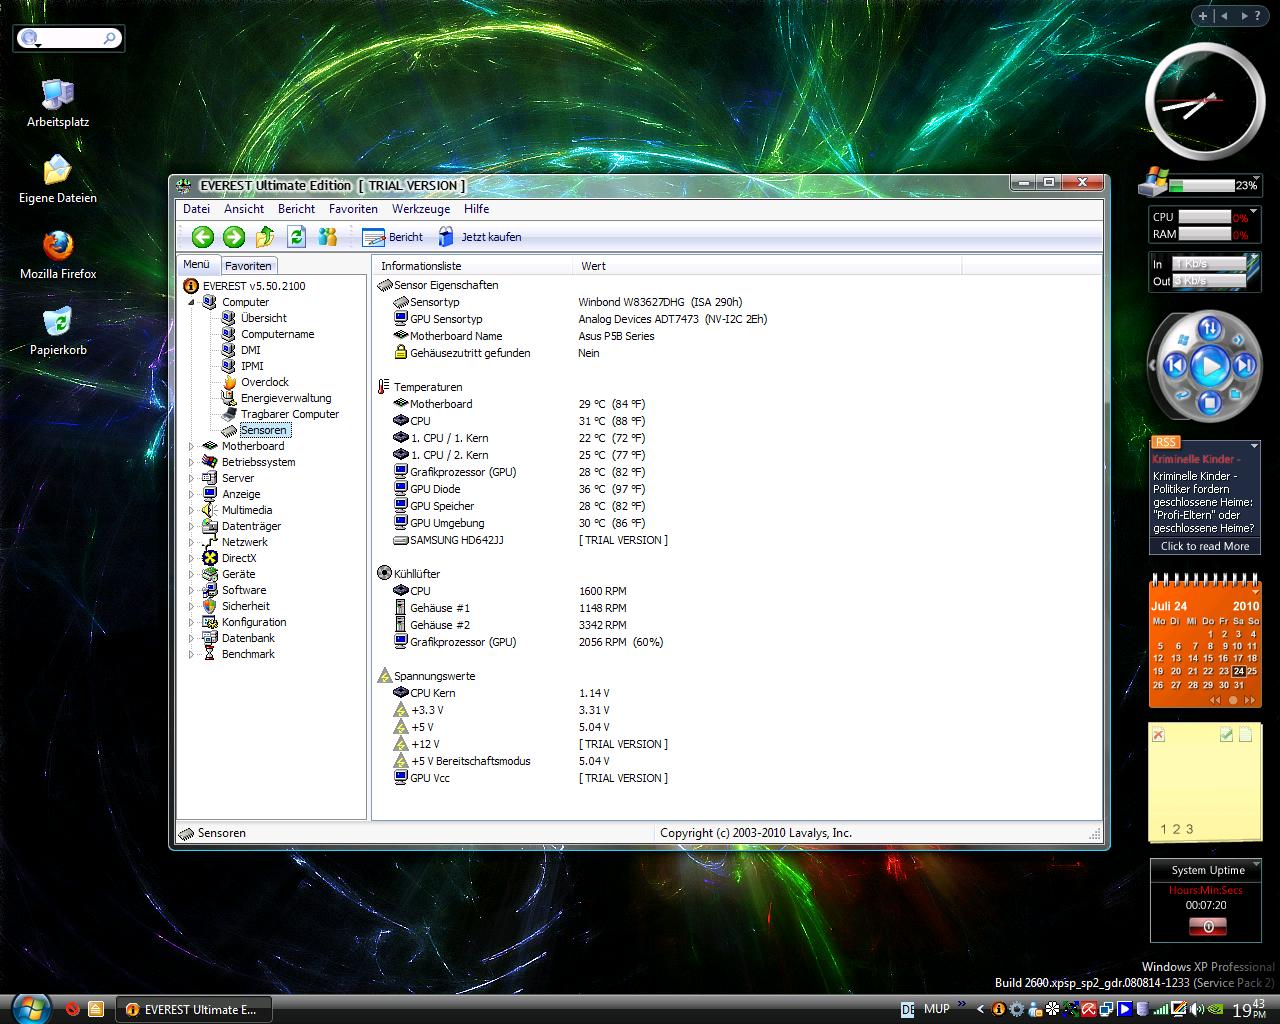This screenshot has height=1024, width=1280.
Task: Click the Papierkorb recycle bin icon
Action: [x=58, y=322]
